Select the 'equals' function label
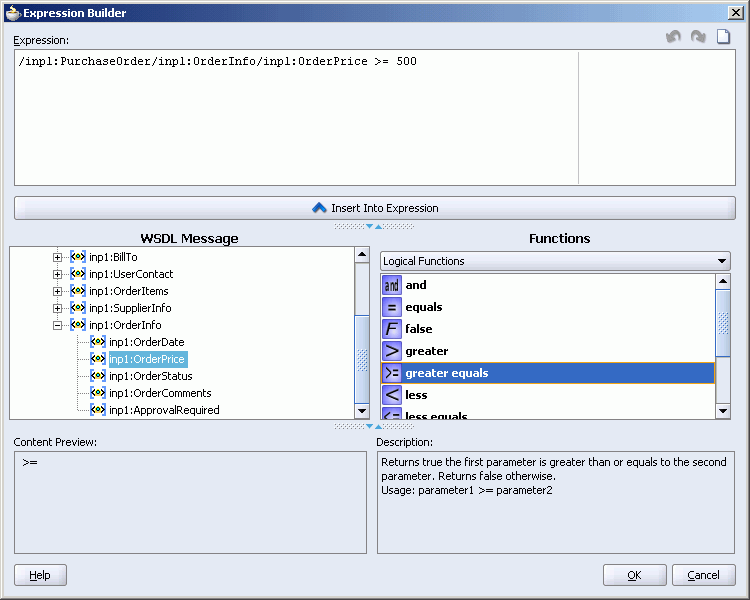 tap(424, 307)
